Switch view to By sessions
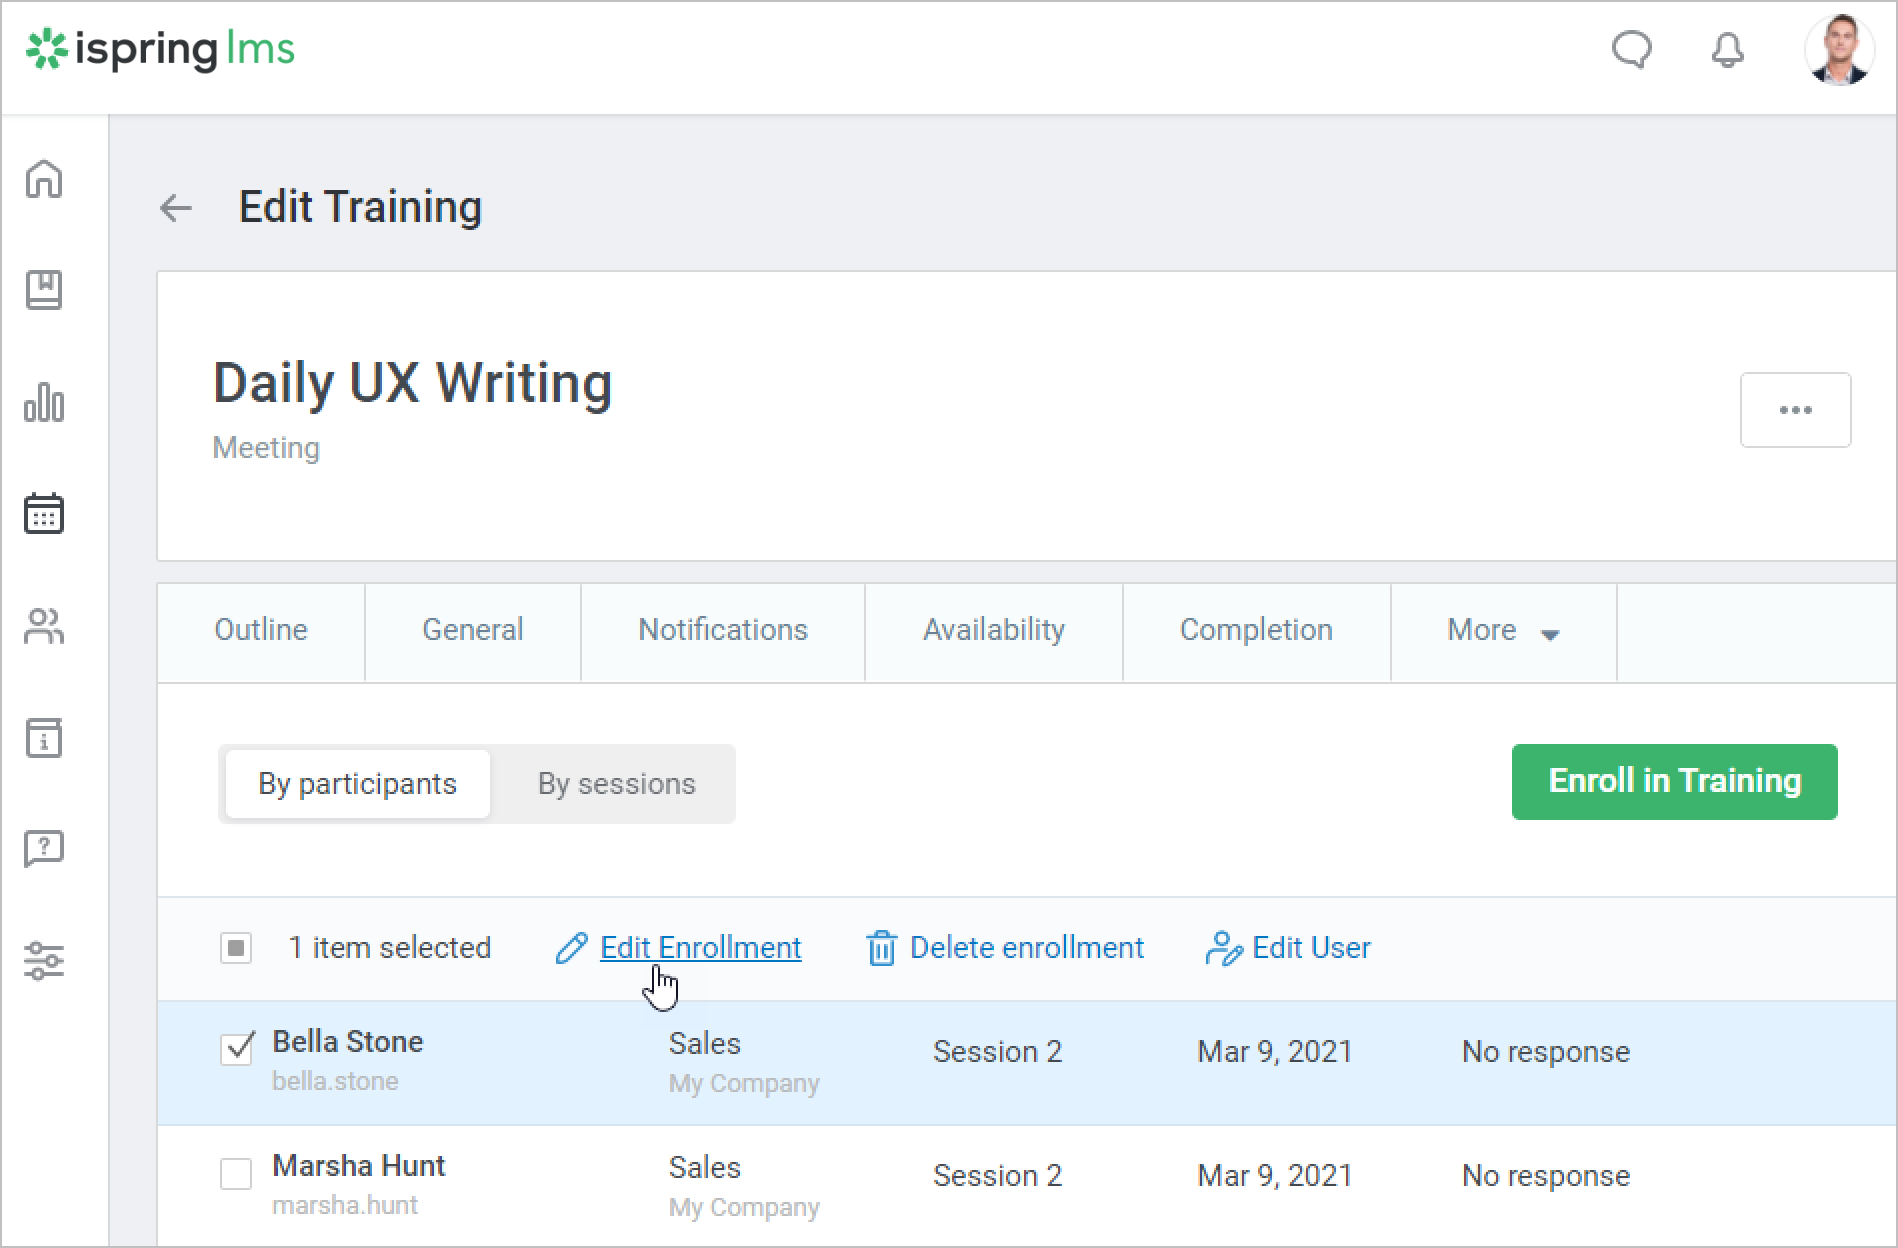Viewport: 1898px width, 1248px height. (616, 784)
